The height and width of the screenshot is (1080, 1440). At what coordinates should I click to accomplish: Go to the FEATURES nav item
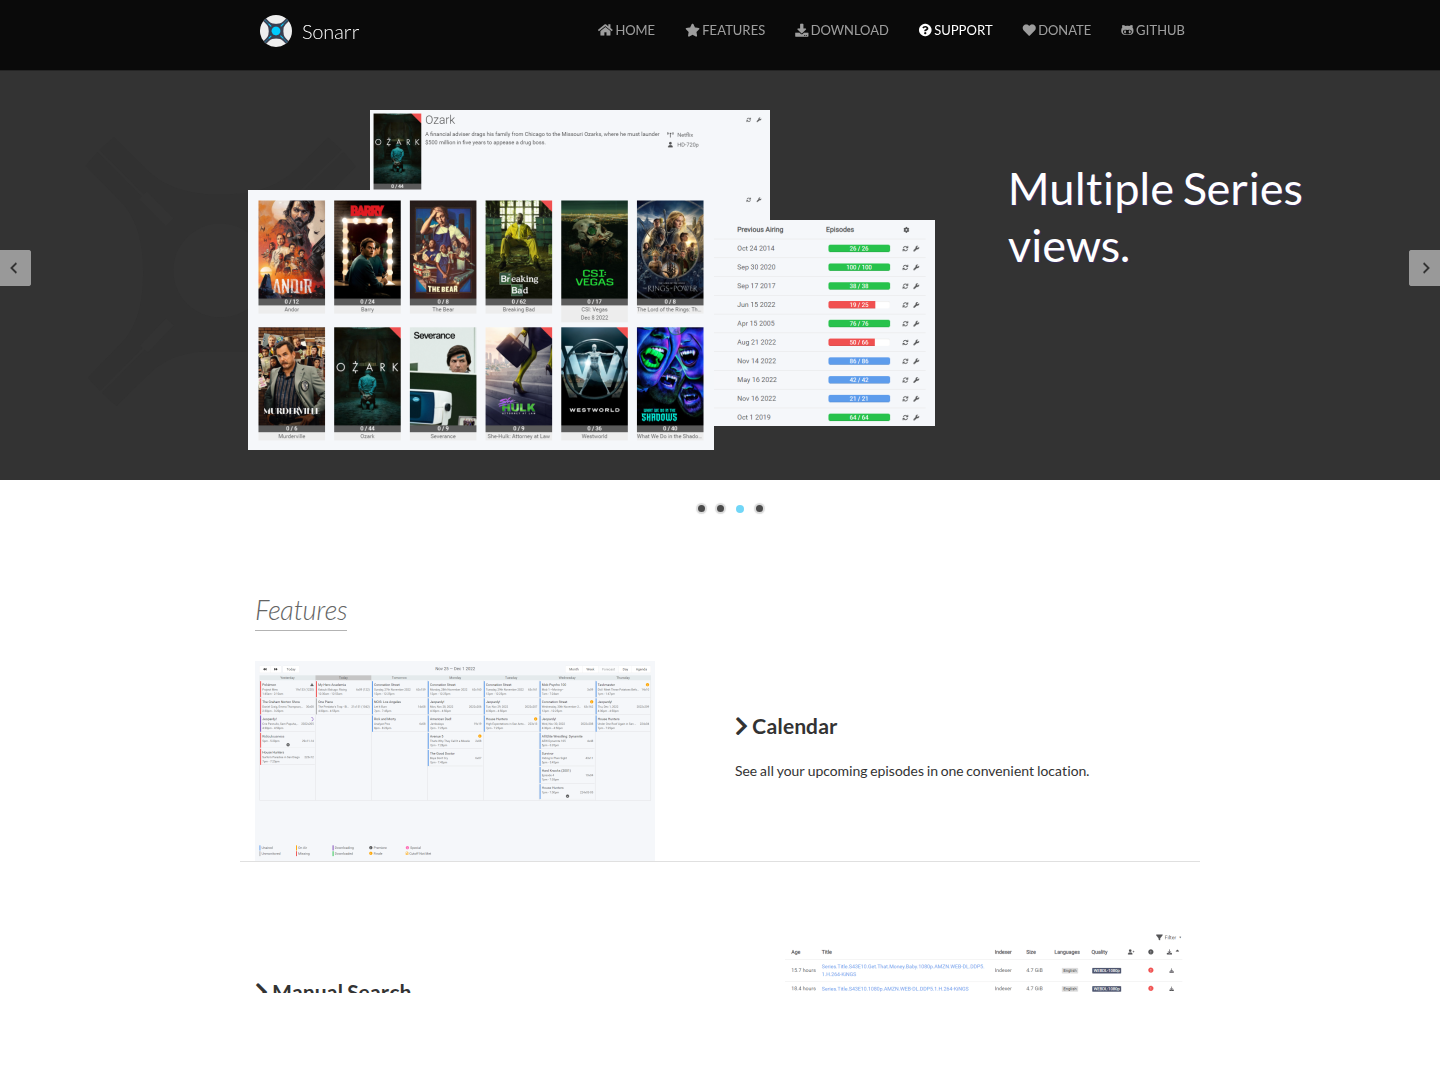(x=725, y=30)
